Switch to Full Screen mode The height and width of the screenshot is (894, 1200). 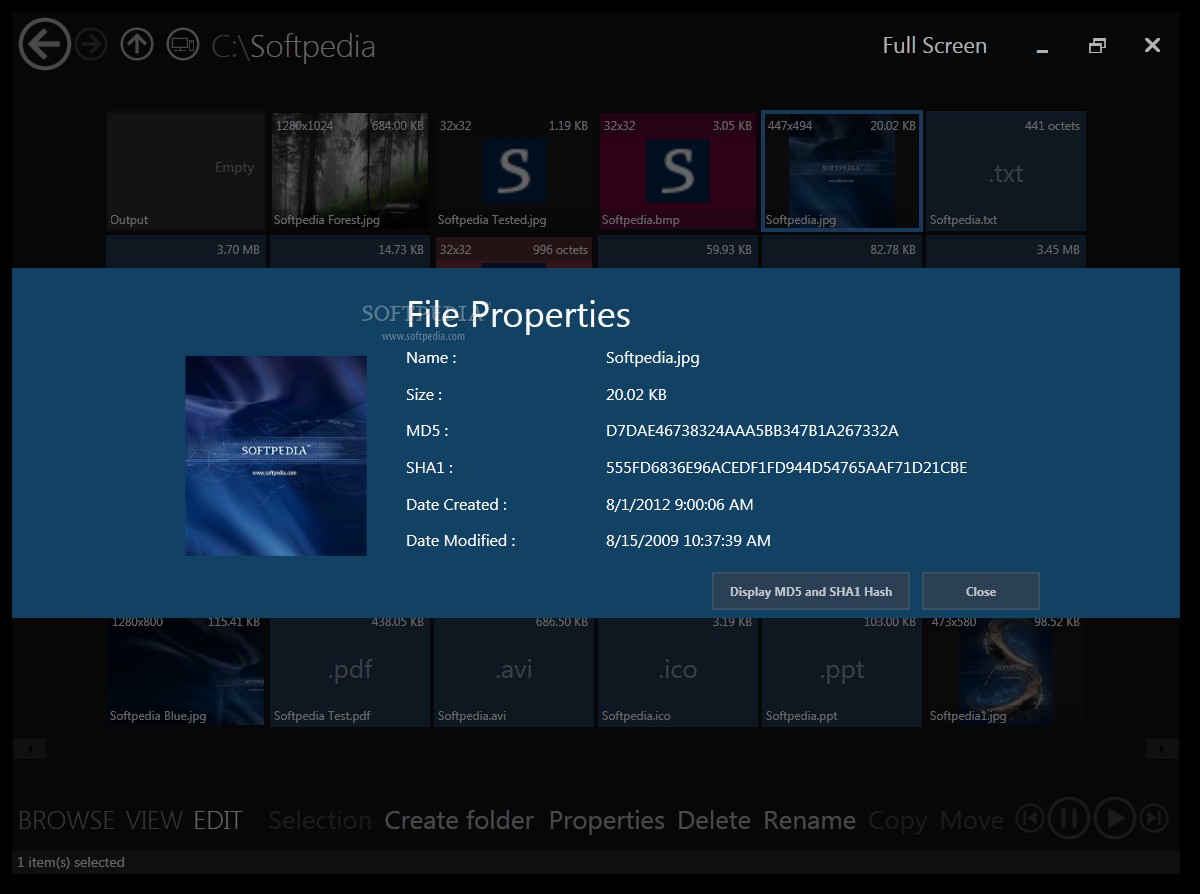[934, 45]
